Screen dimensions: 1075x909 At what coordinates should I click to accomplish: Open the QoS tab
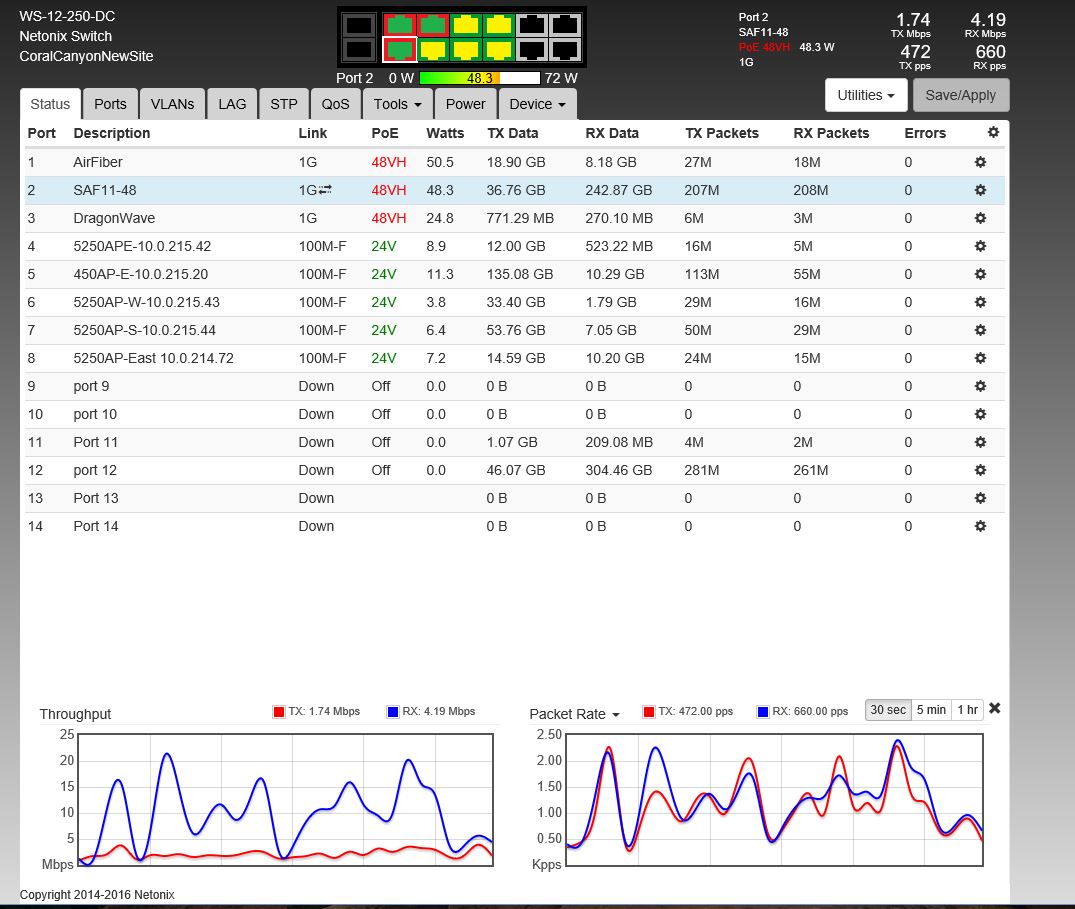(335, 104)
